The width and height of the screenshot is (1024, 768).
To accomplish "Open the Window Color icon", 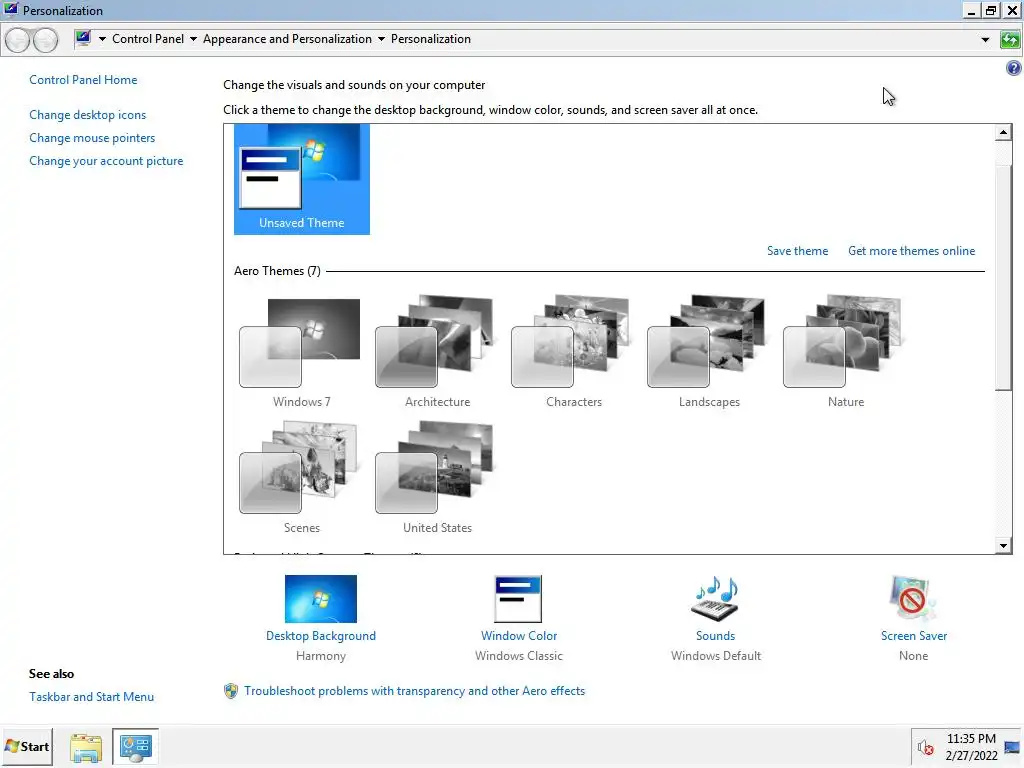I will [519, 599].
